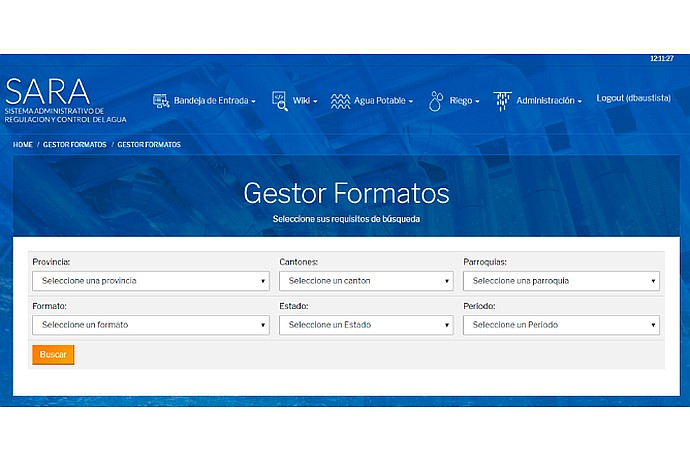Open the Administración menu
Image resolution: width=690 pixels, height=460 pixels.
[x=549, y=101]
